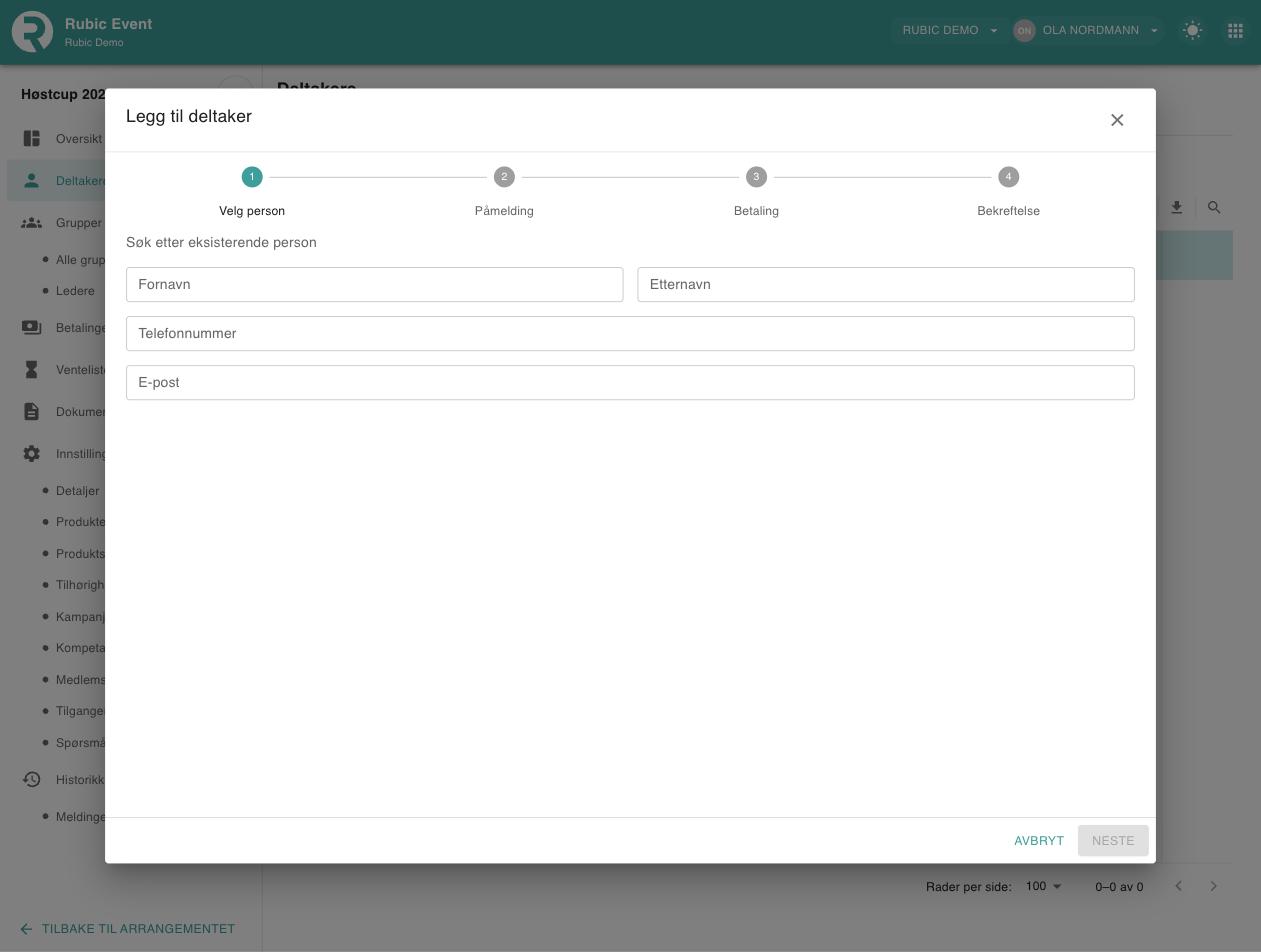
Task: Select step 3 Betaling
Action: click(756, 191)
